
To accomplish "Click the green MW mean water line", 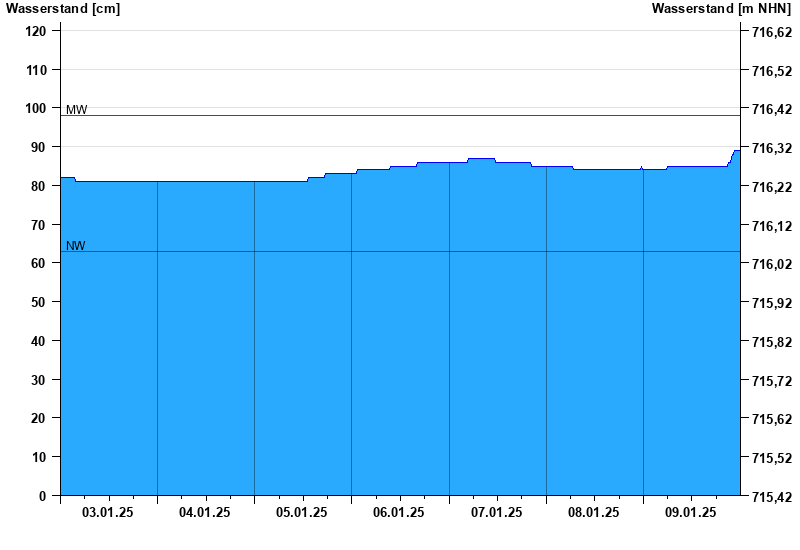I will pyautogui.click(x=401, y=116).
